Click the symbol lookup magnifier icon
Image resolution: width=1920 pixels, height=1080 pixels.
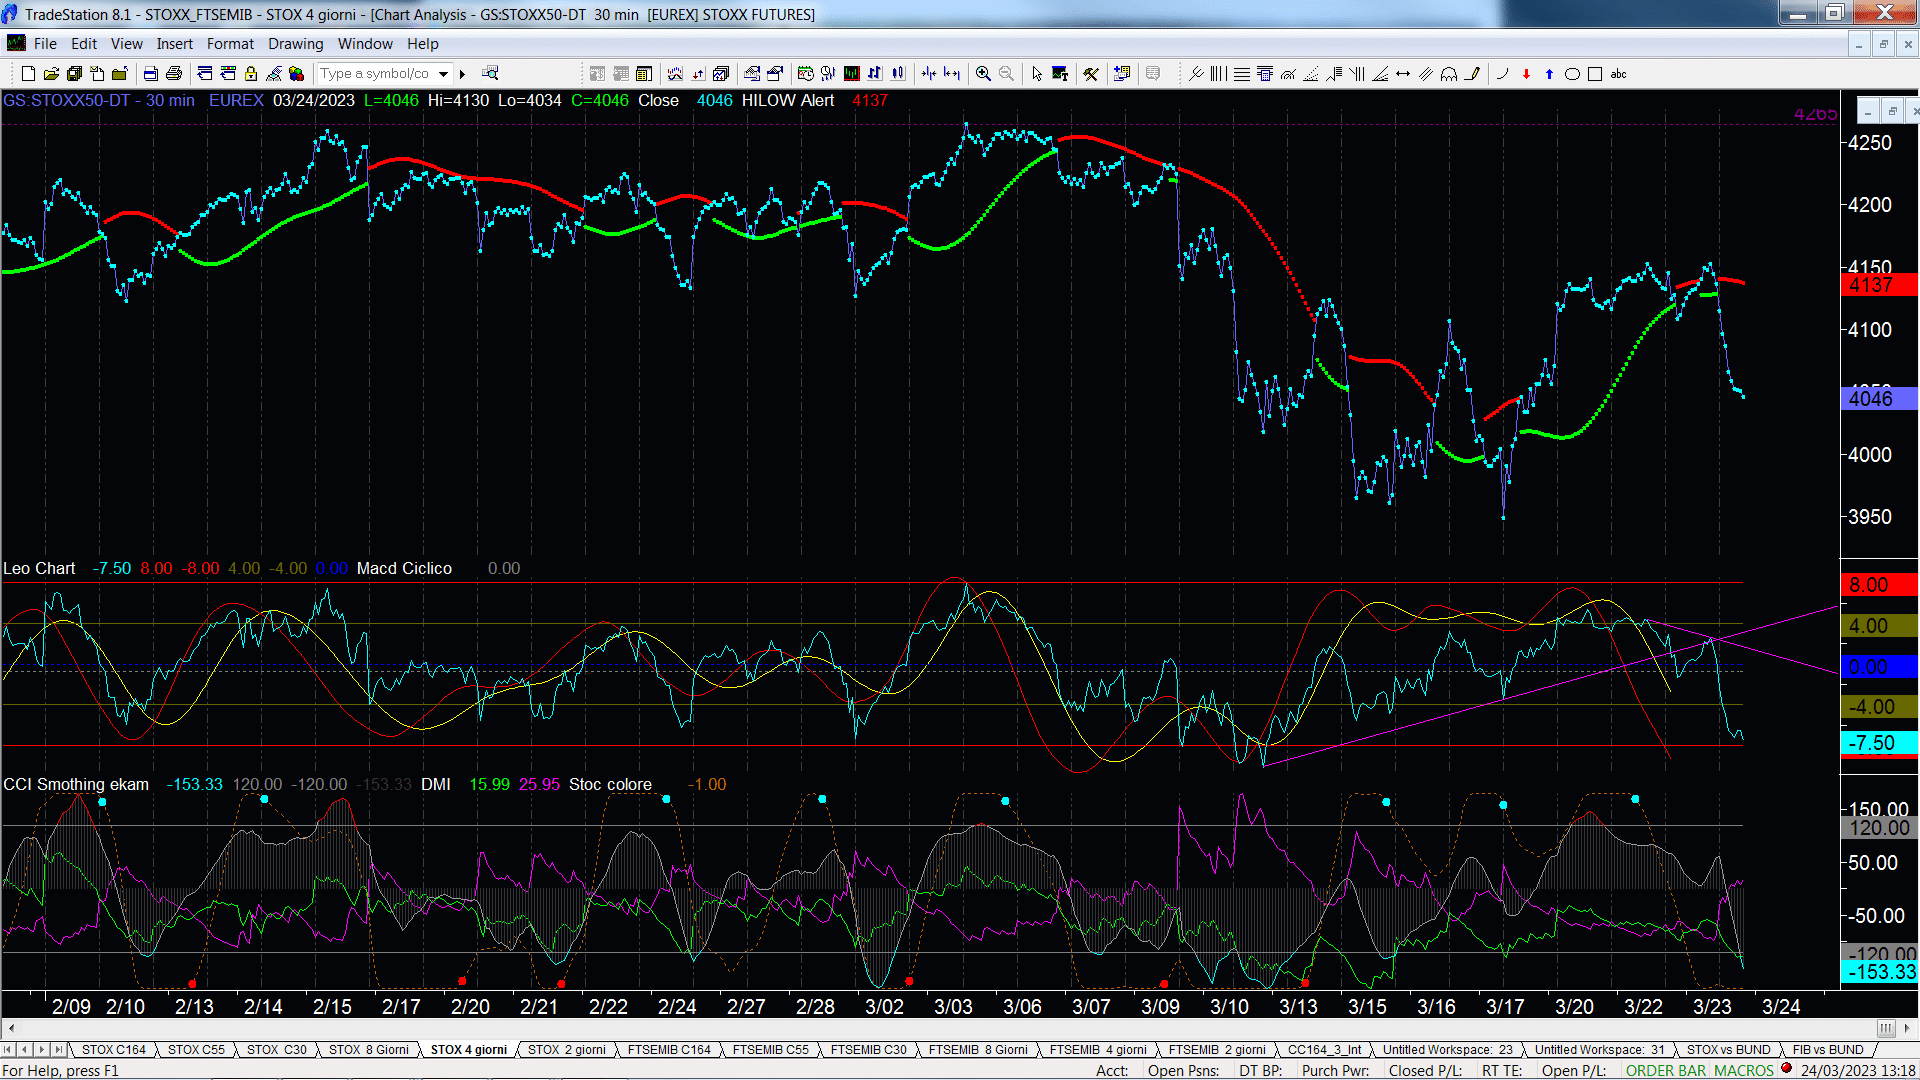(x=490, y=74)
